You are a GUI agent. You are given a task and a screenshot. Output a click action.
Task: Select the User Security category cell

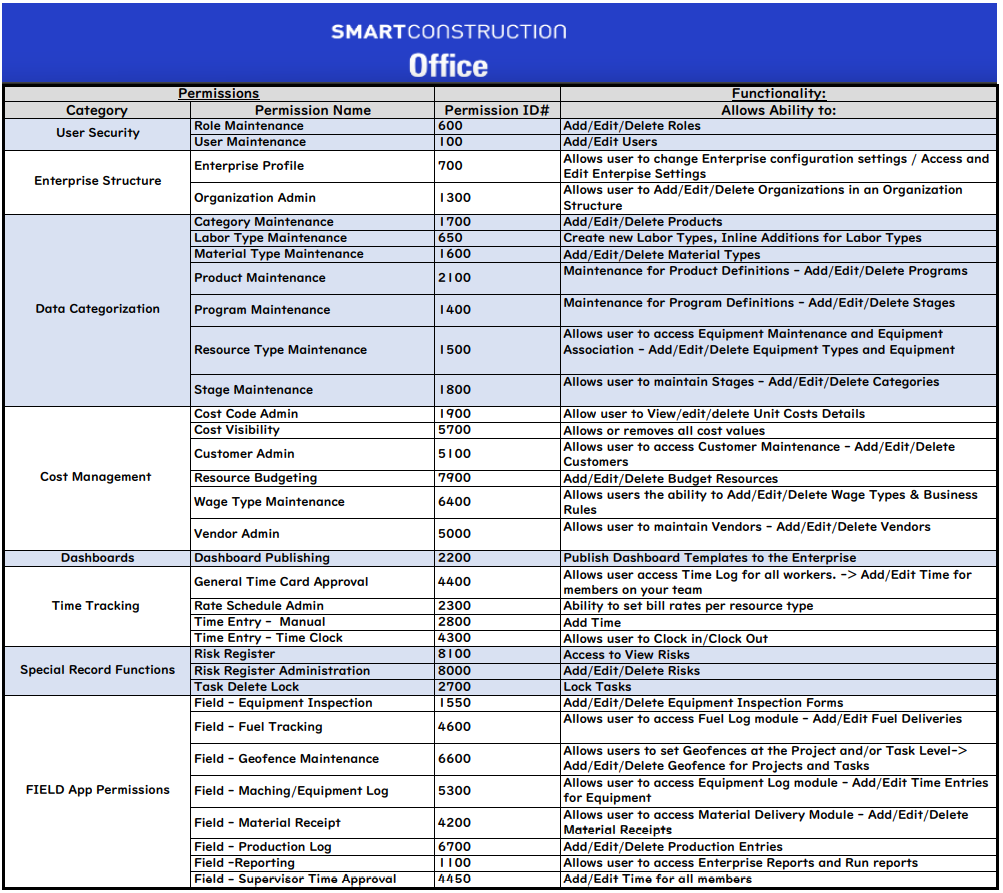pos(97,133)
